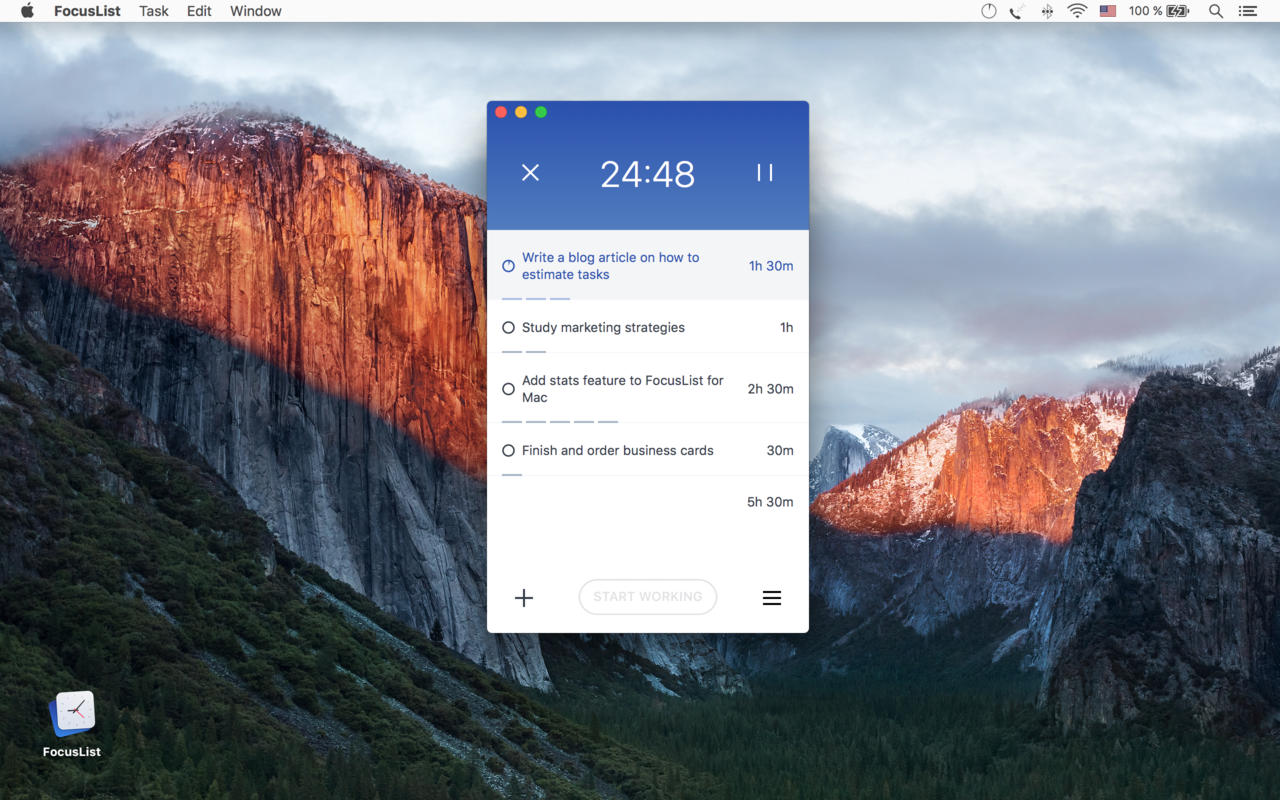
Task: Pause the countdown timer
Action: (x=765, y=173)
